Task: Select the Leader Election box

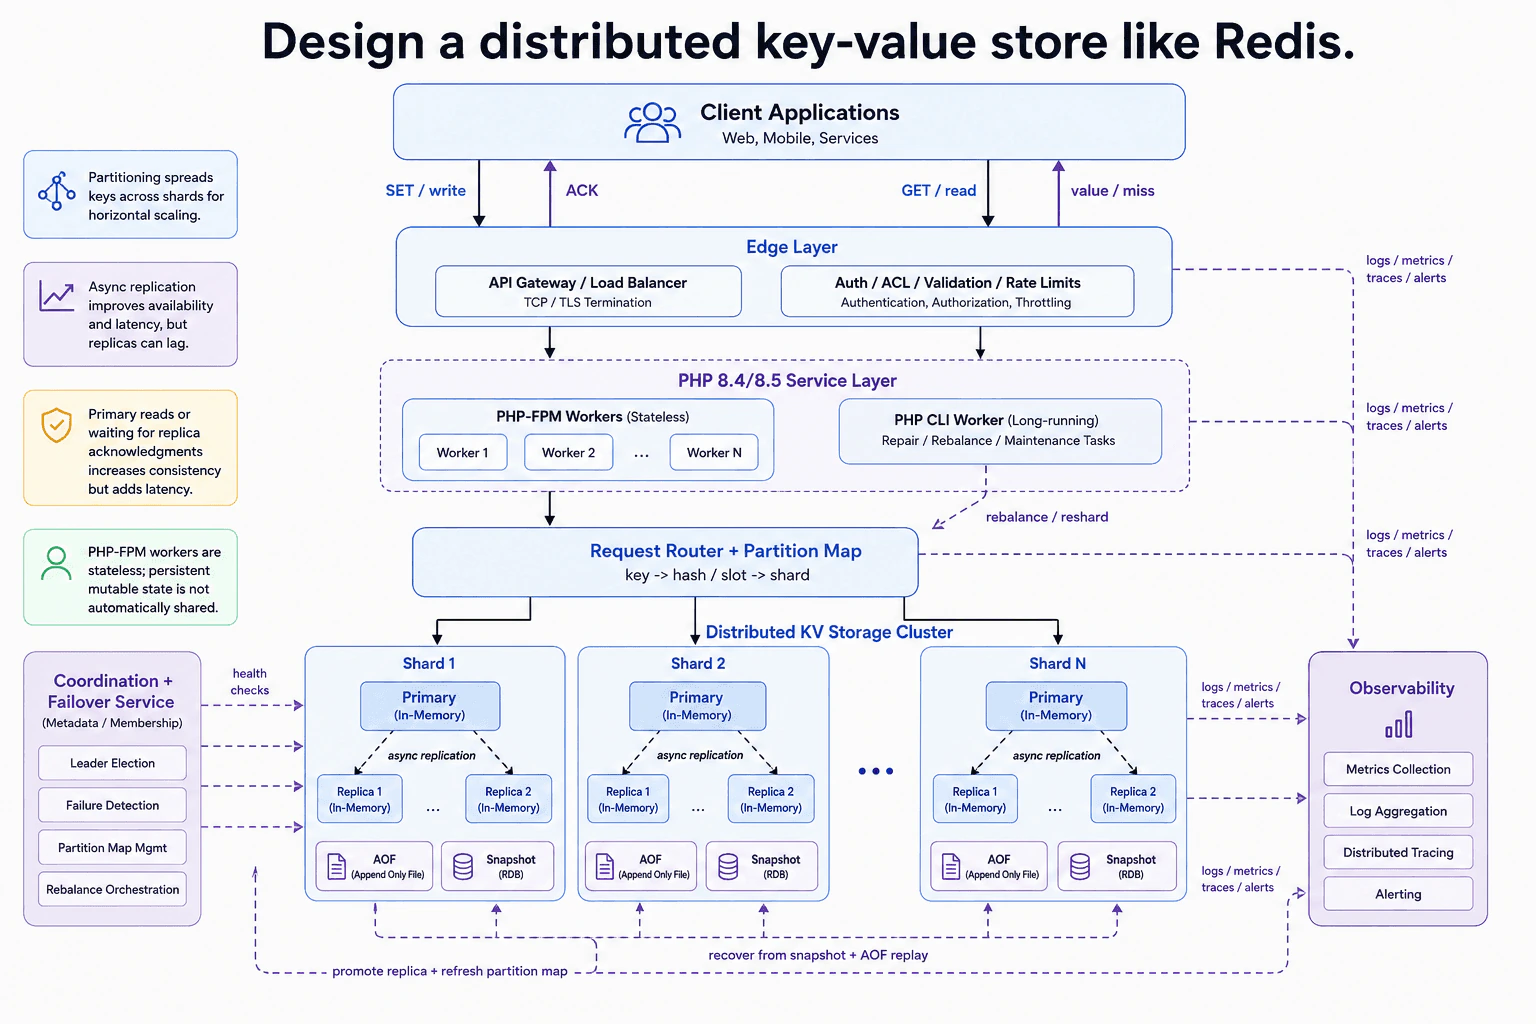Action: click(x=112, y=763)
